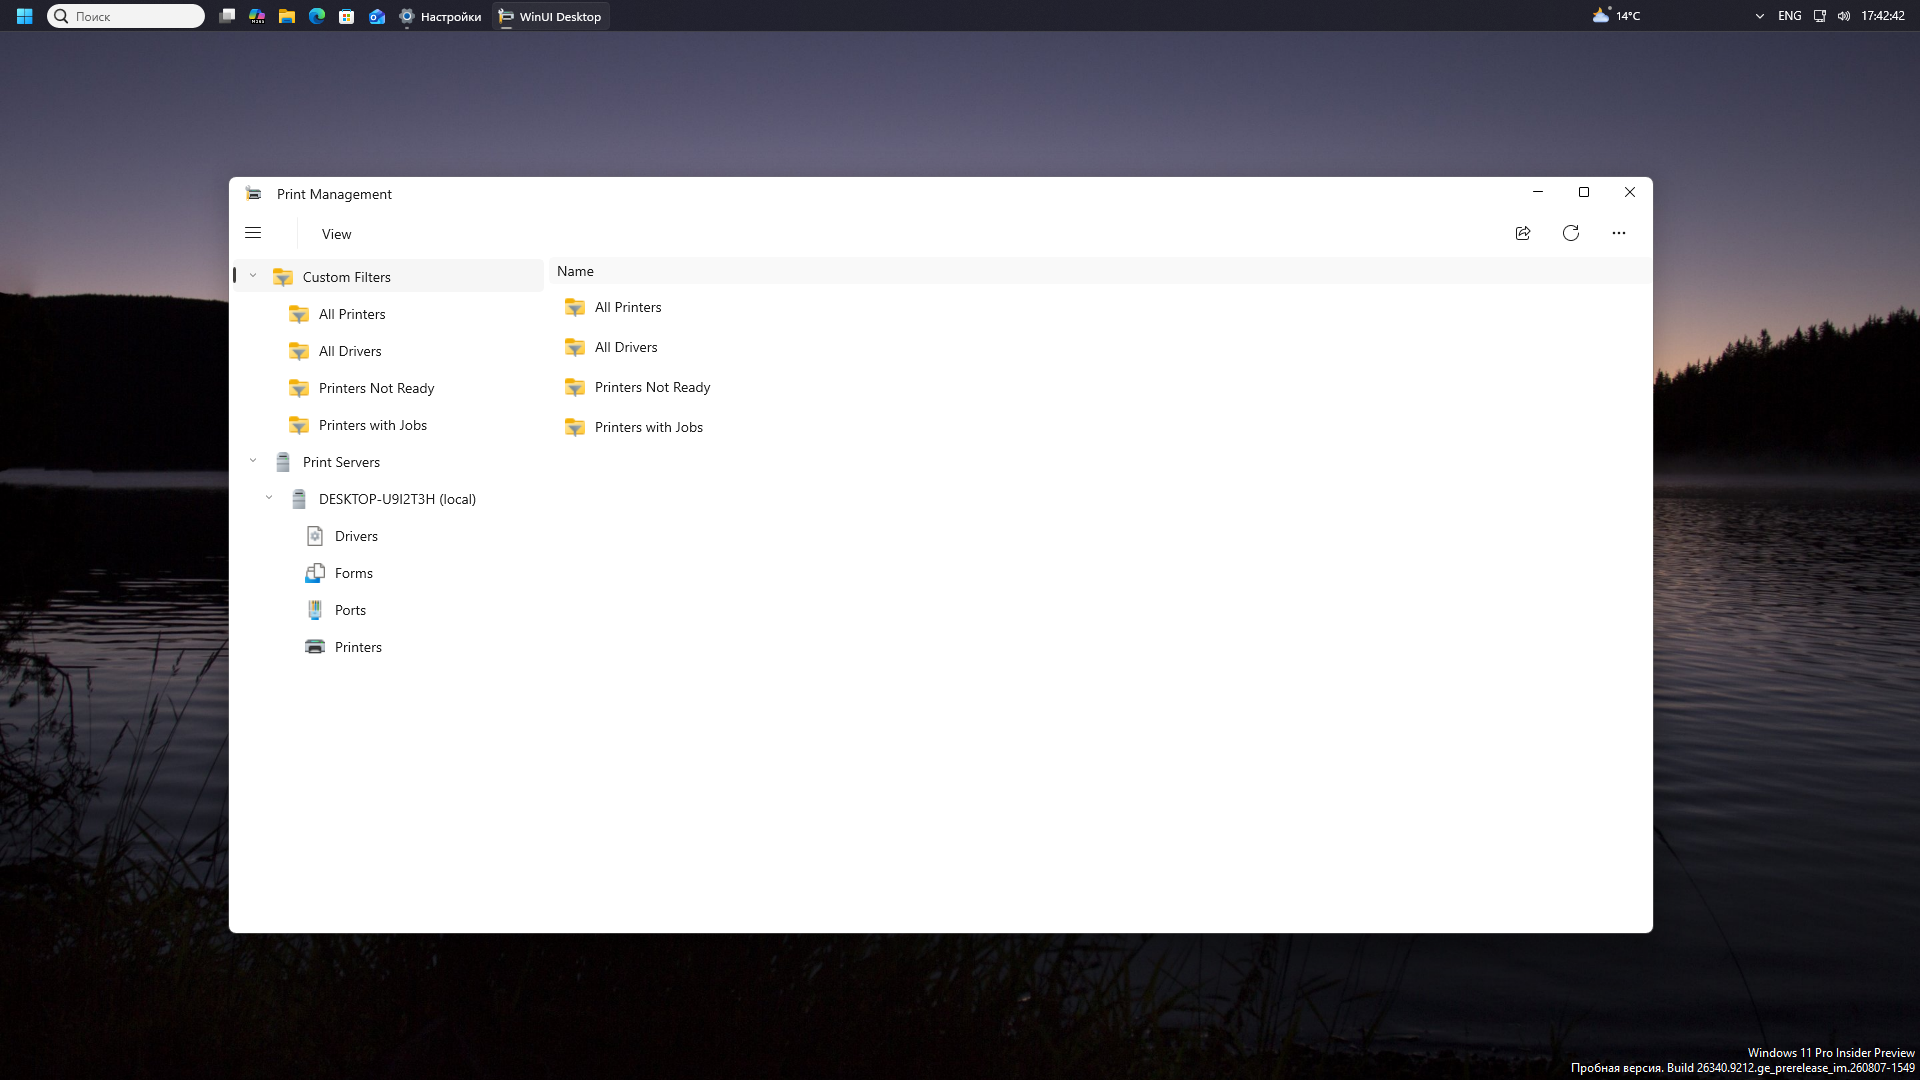Click the volume icon in system tray

coord(1844,16)
